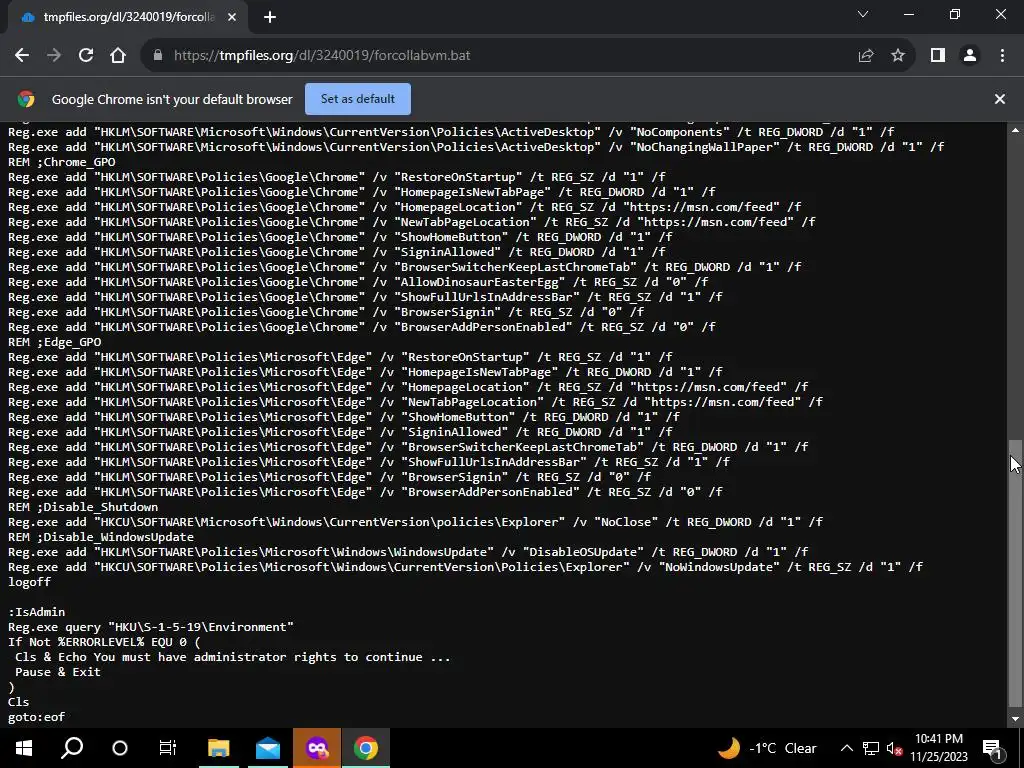Select the tmpfiles.org forcollabvm tab

[x=124, y=17]
